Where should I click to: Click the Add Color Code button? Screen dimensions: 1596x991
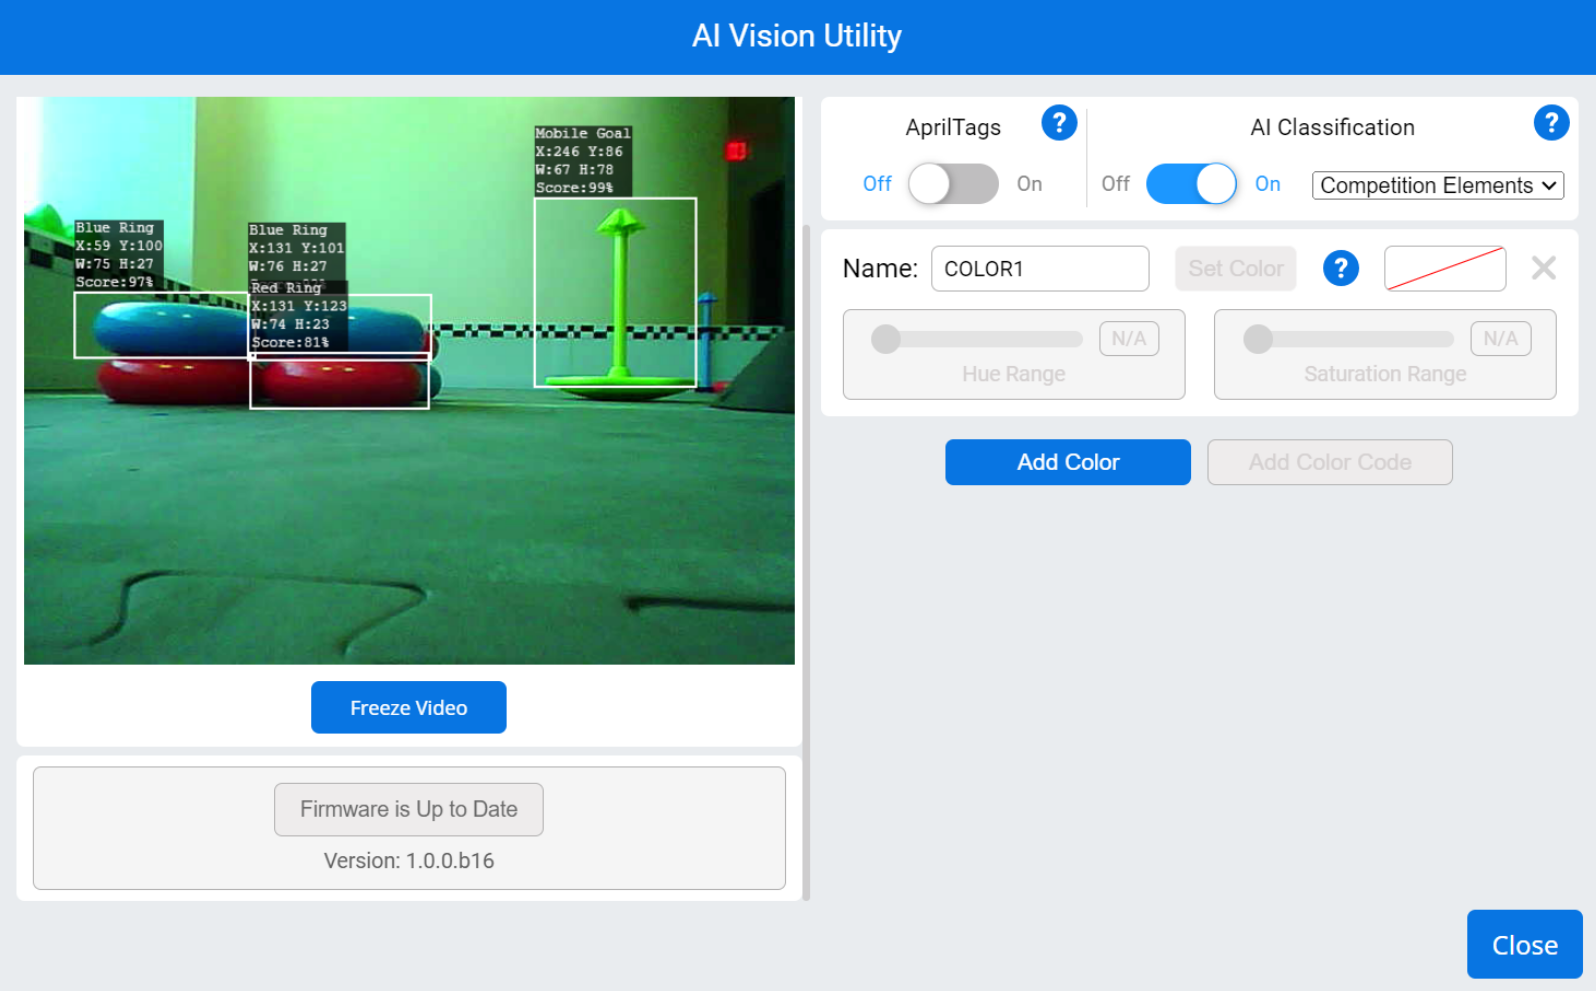point(1329,462)
